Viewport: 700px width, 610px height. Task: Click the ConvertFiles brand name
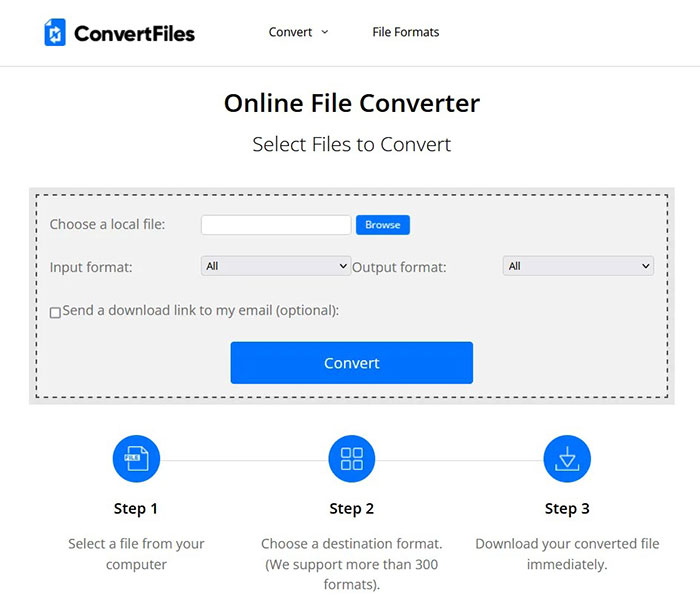[134, 33]
